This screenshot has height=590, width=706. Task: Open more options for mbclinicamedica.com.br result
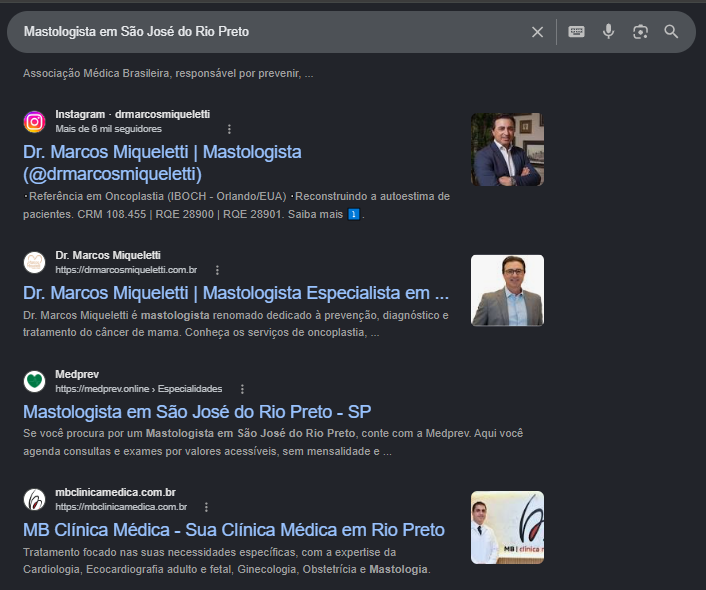(206, 507)
